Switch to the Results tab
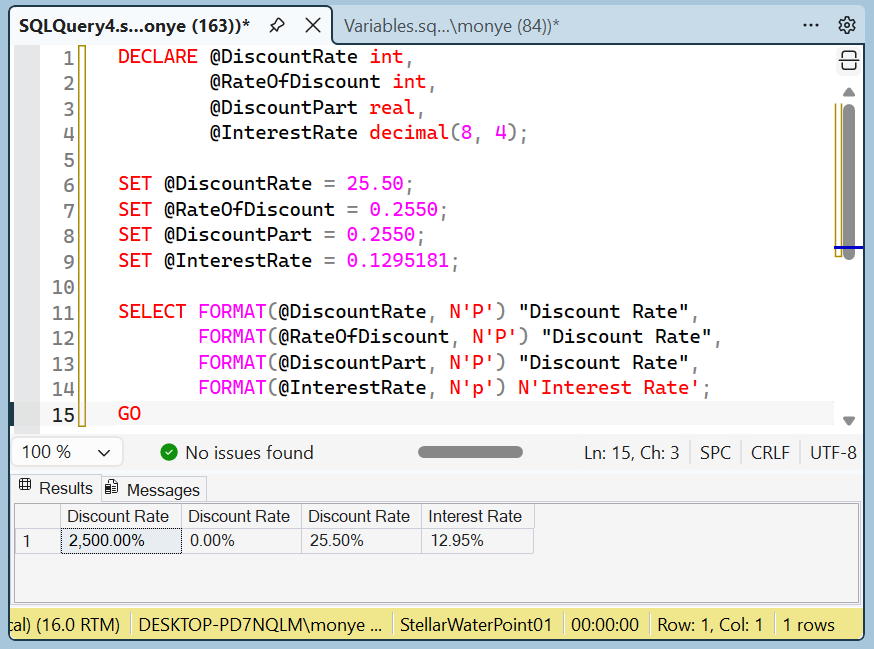 tap(57, 488)
